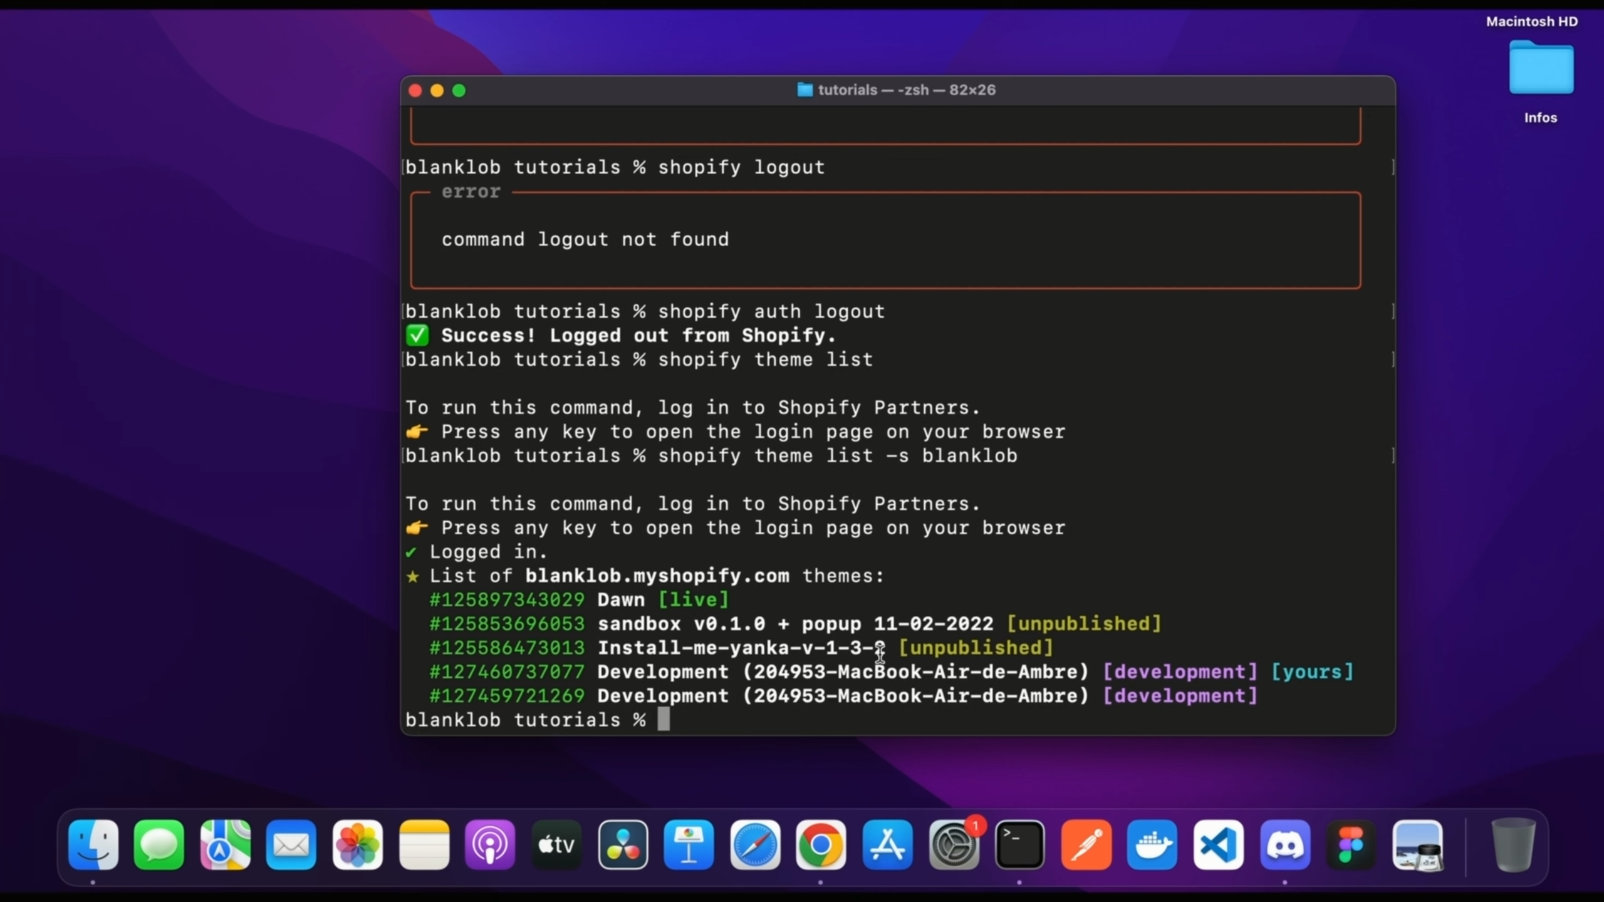Open the Infos folder on desktop
This screenshot has height=902, width=1604.
point(1541,68)
